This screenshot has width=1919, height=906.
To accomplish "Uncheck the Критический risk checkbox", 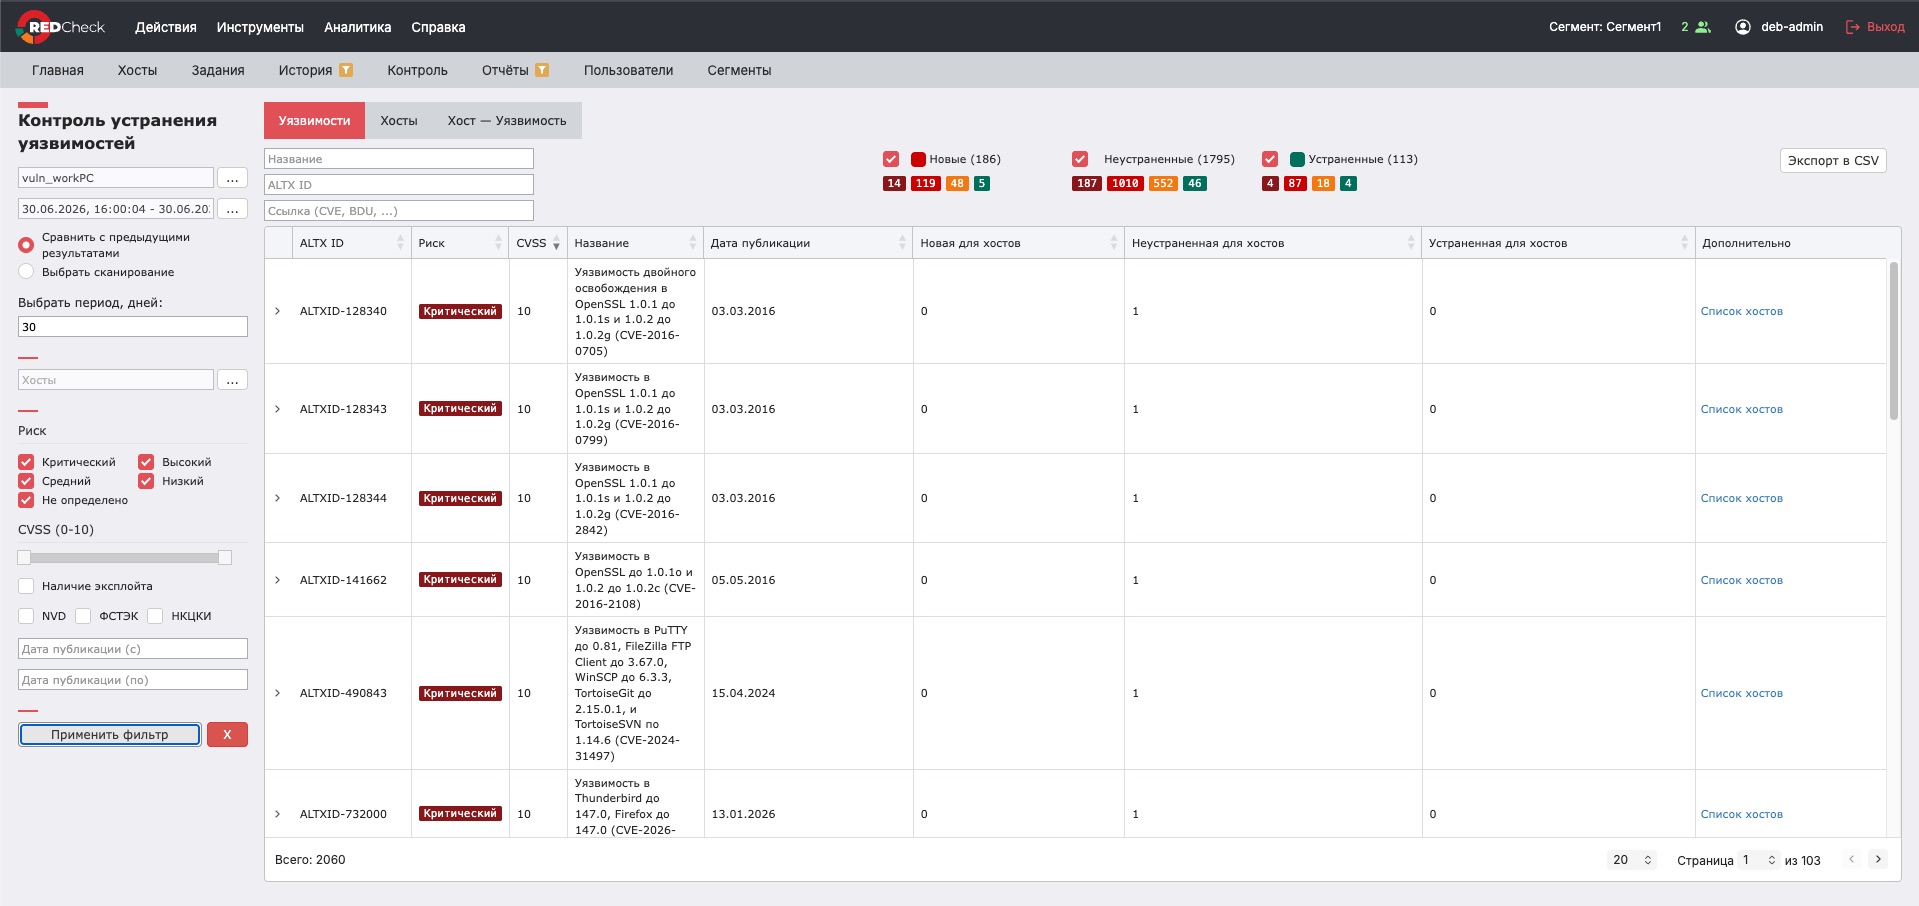I will [26, 462].
